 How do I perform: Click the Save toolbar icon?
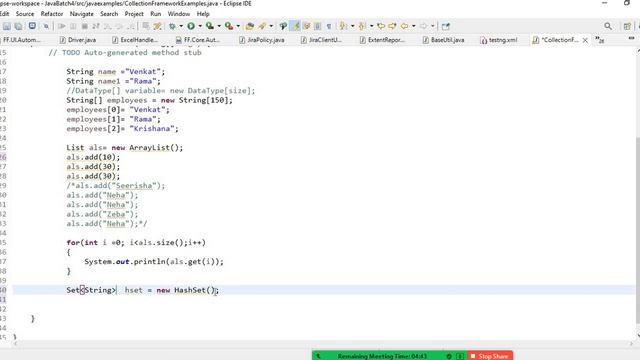click(x=7, y=26)
